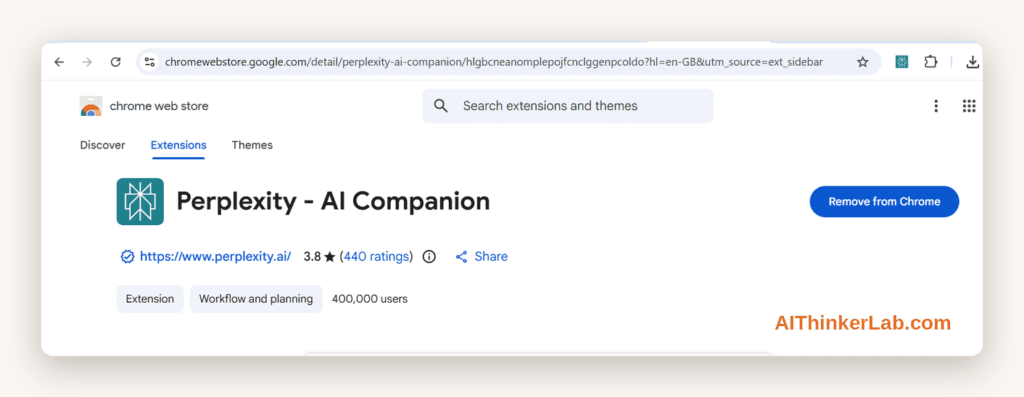Click the Perplexity - AI Companion heading
The width and height of the screenshot is (1024, 397).
click(333, 202)
